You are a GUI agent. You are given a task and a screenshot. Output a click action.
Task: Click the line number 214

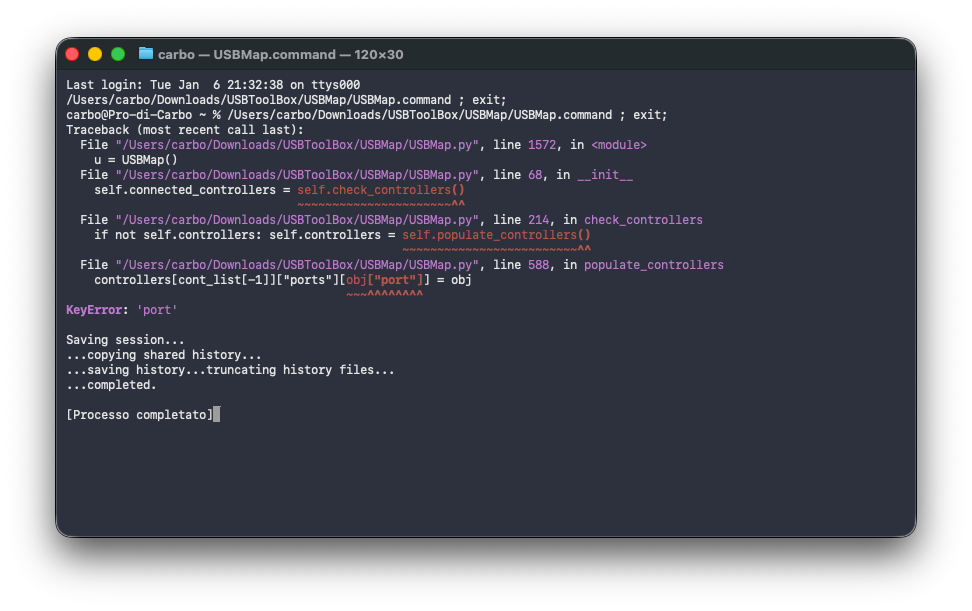tap(539, 220)
